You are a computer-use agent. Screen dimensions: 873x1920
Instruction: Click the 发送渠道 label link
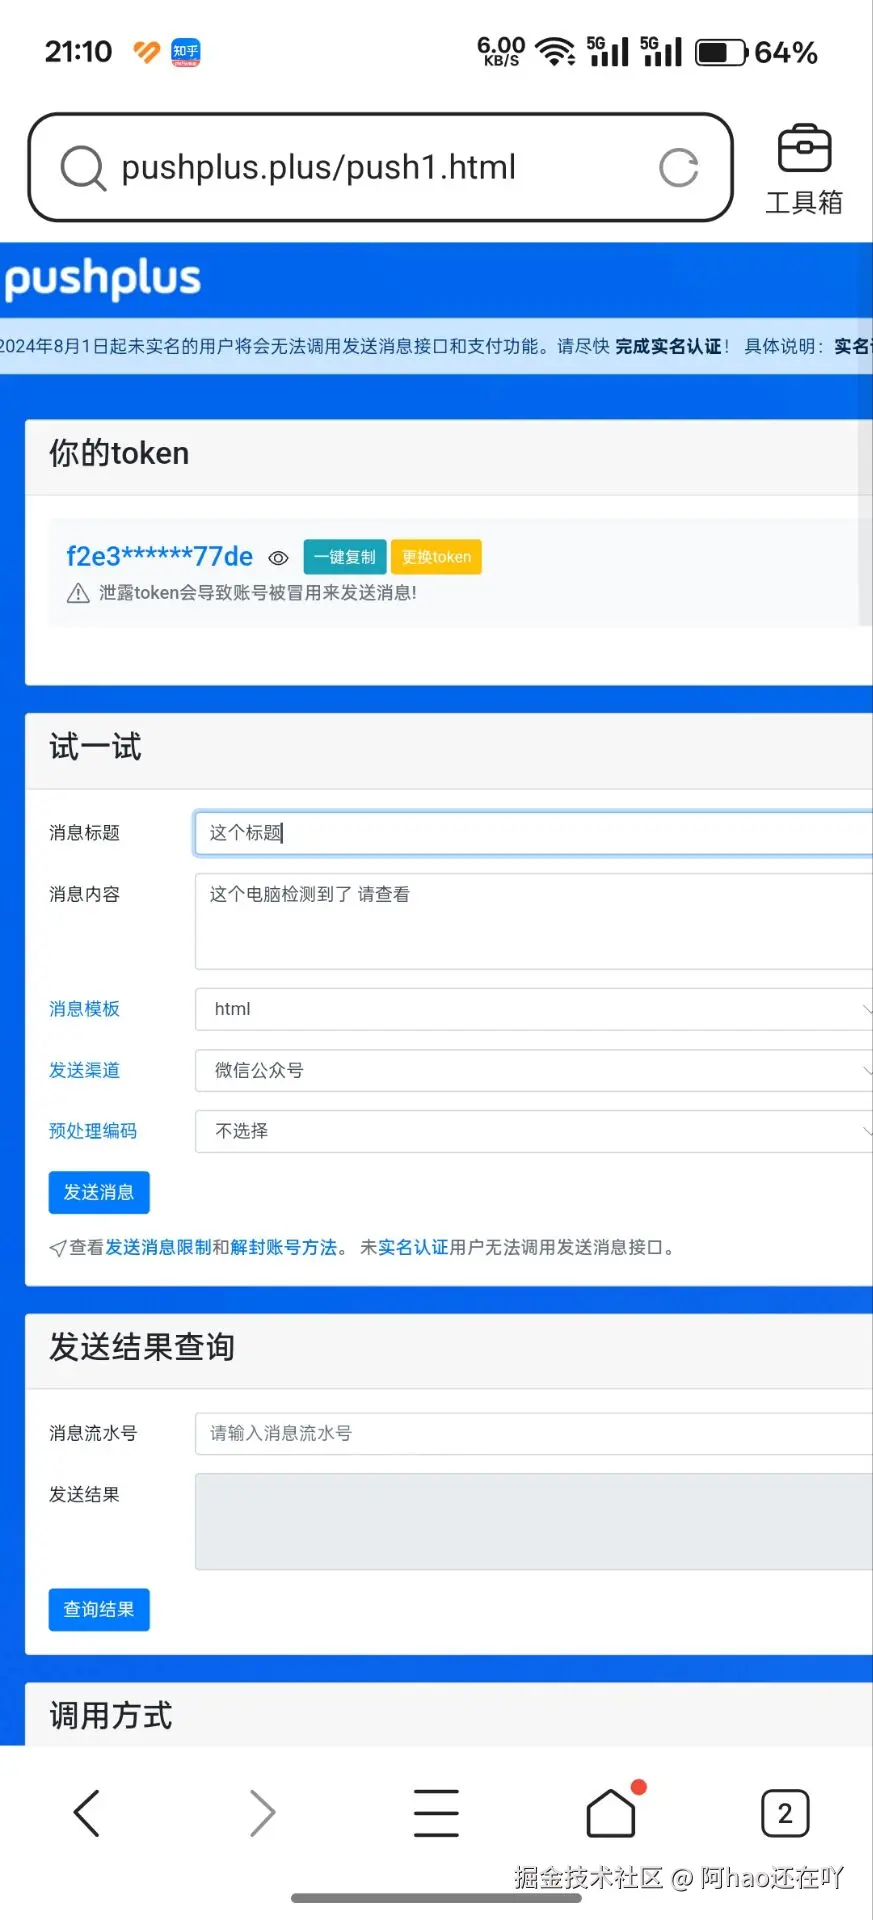(84, 1070)
